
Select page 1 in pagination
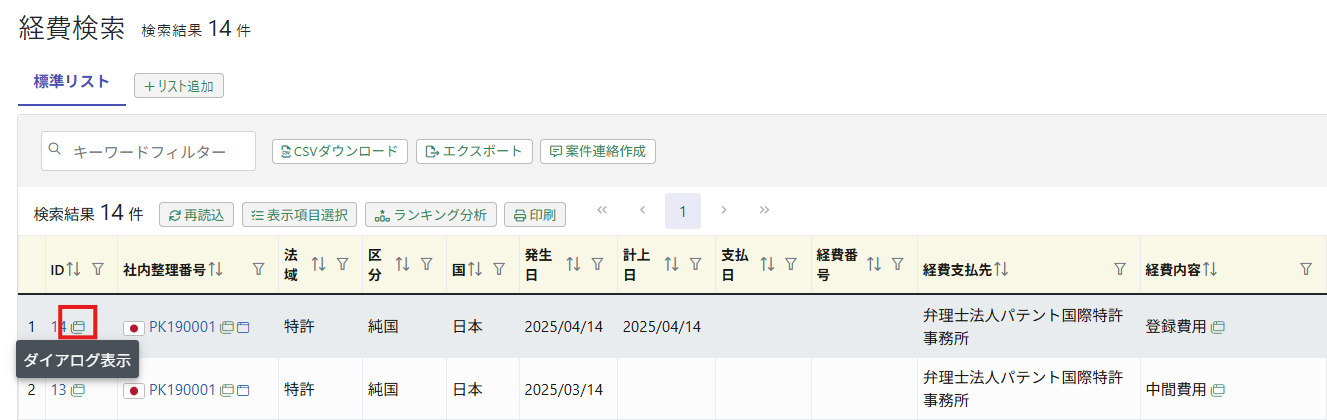683,211
